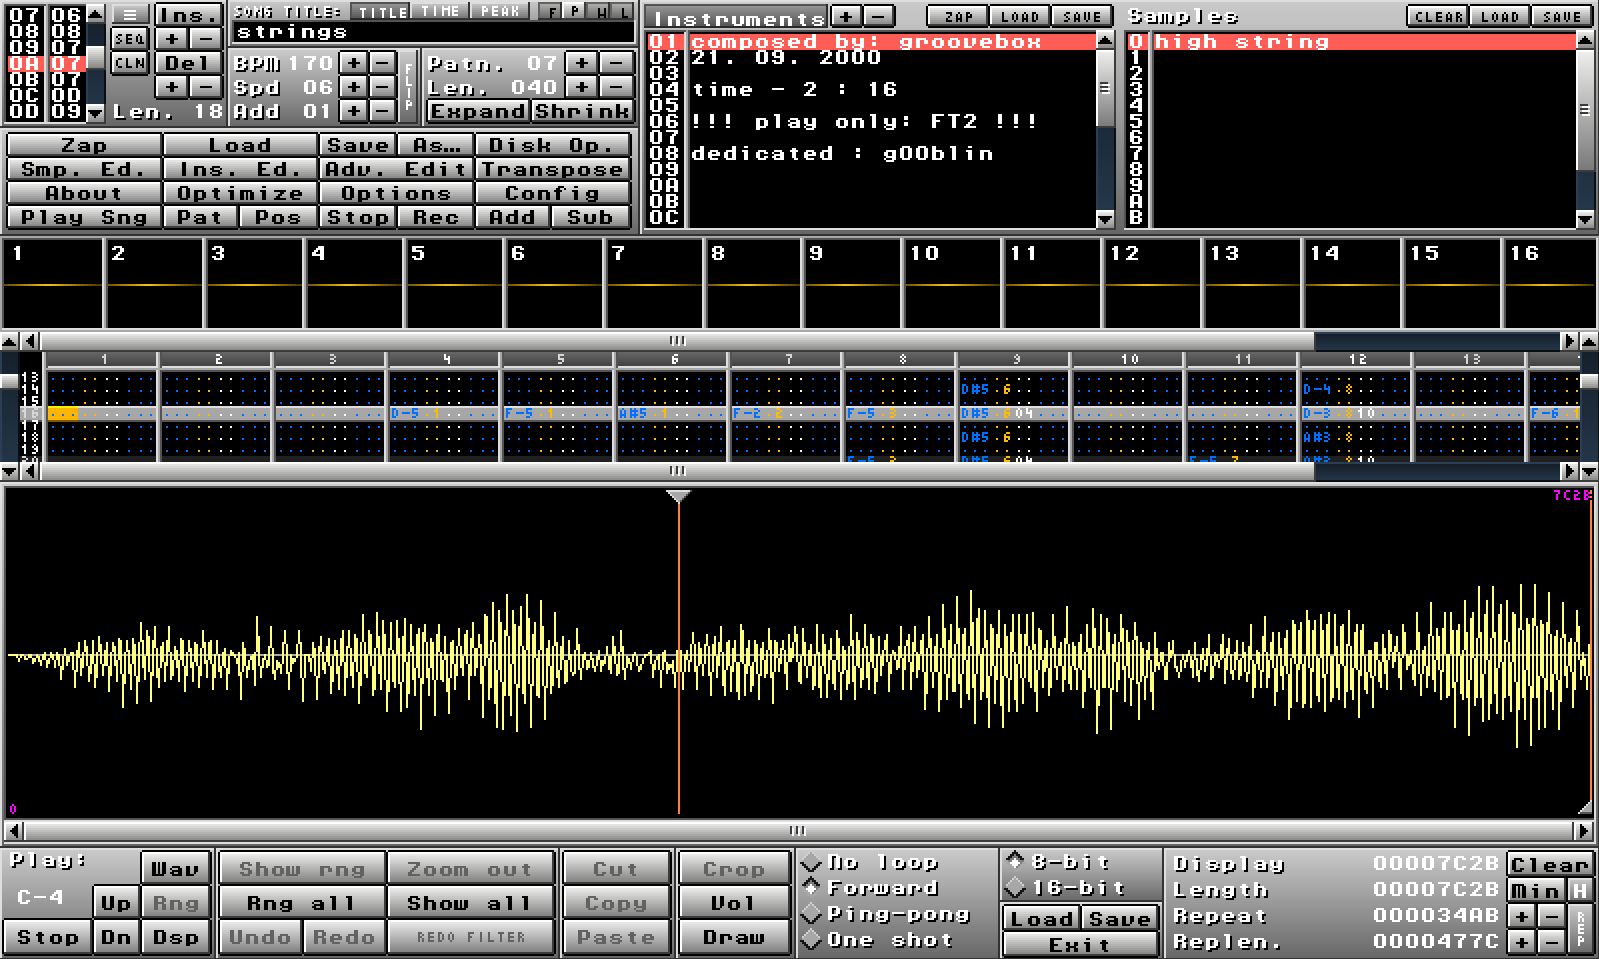The image size is (1599, 959).
Task: Click the Samples CLEAR button
Action: click(1437, 17)
